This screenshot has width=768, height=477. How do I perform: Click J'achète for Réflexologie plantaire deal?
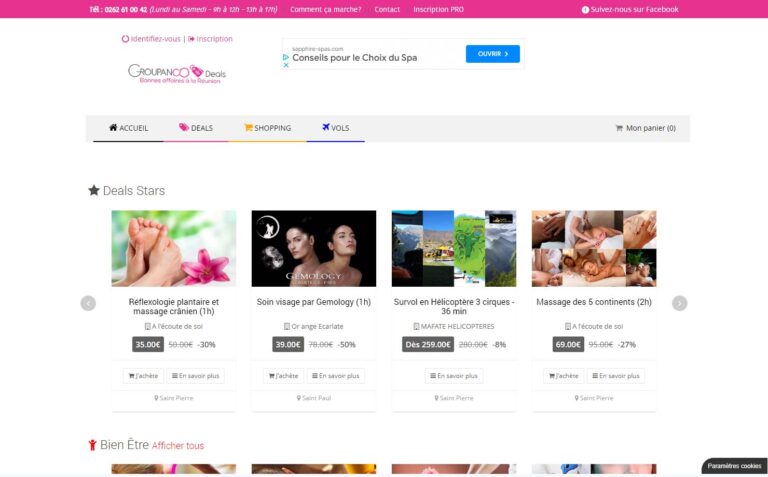(143, 376)
